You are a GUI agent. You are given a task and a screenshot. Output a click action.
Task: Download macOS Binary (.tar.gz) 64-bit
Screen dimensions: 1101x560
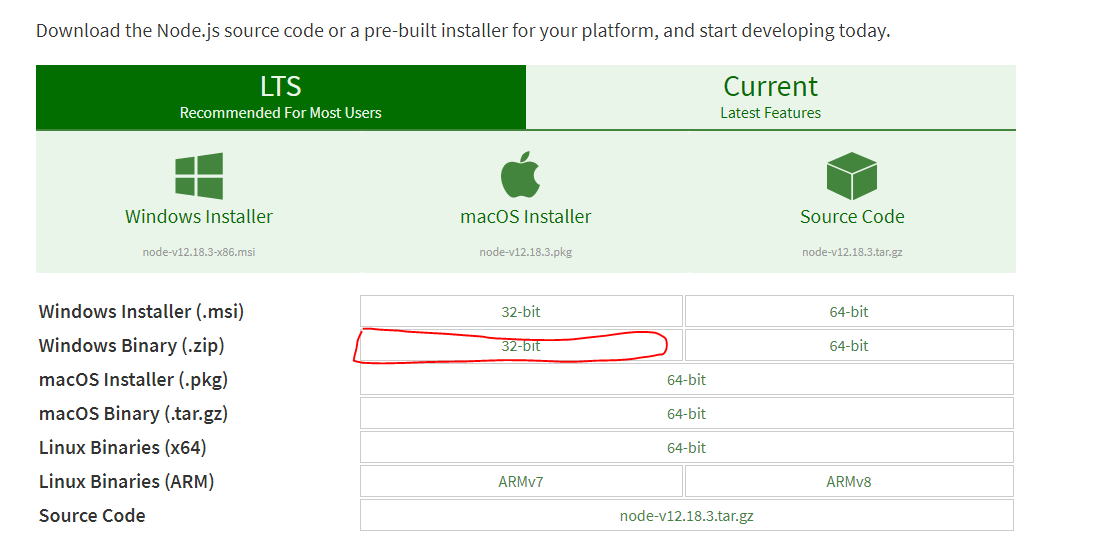[x=687, y=414]
